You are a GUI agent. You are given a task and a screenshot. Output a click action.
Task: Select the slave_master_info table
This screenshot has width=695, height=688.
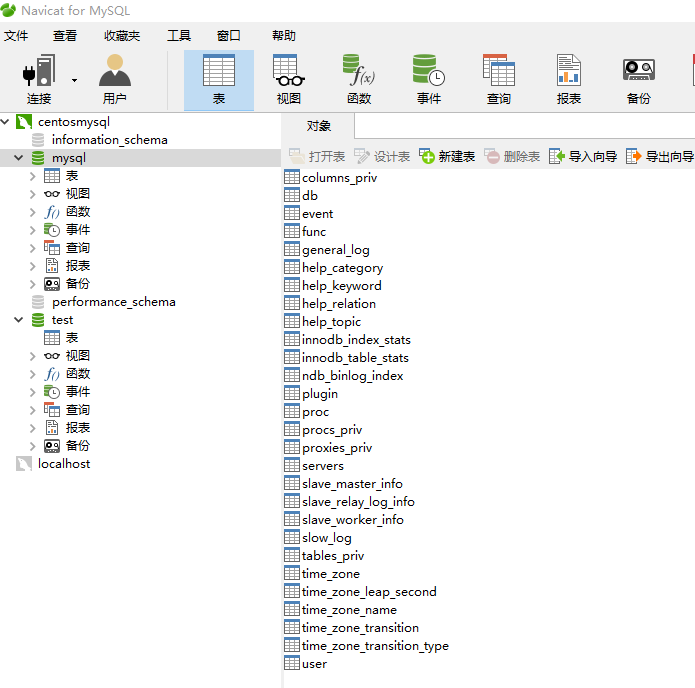tap(352, 484)
